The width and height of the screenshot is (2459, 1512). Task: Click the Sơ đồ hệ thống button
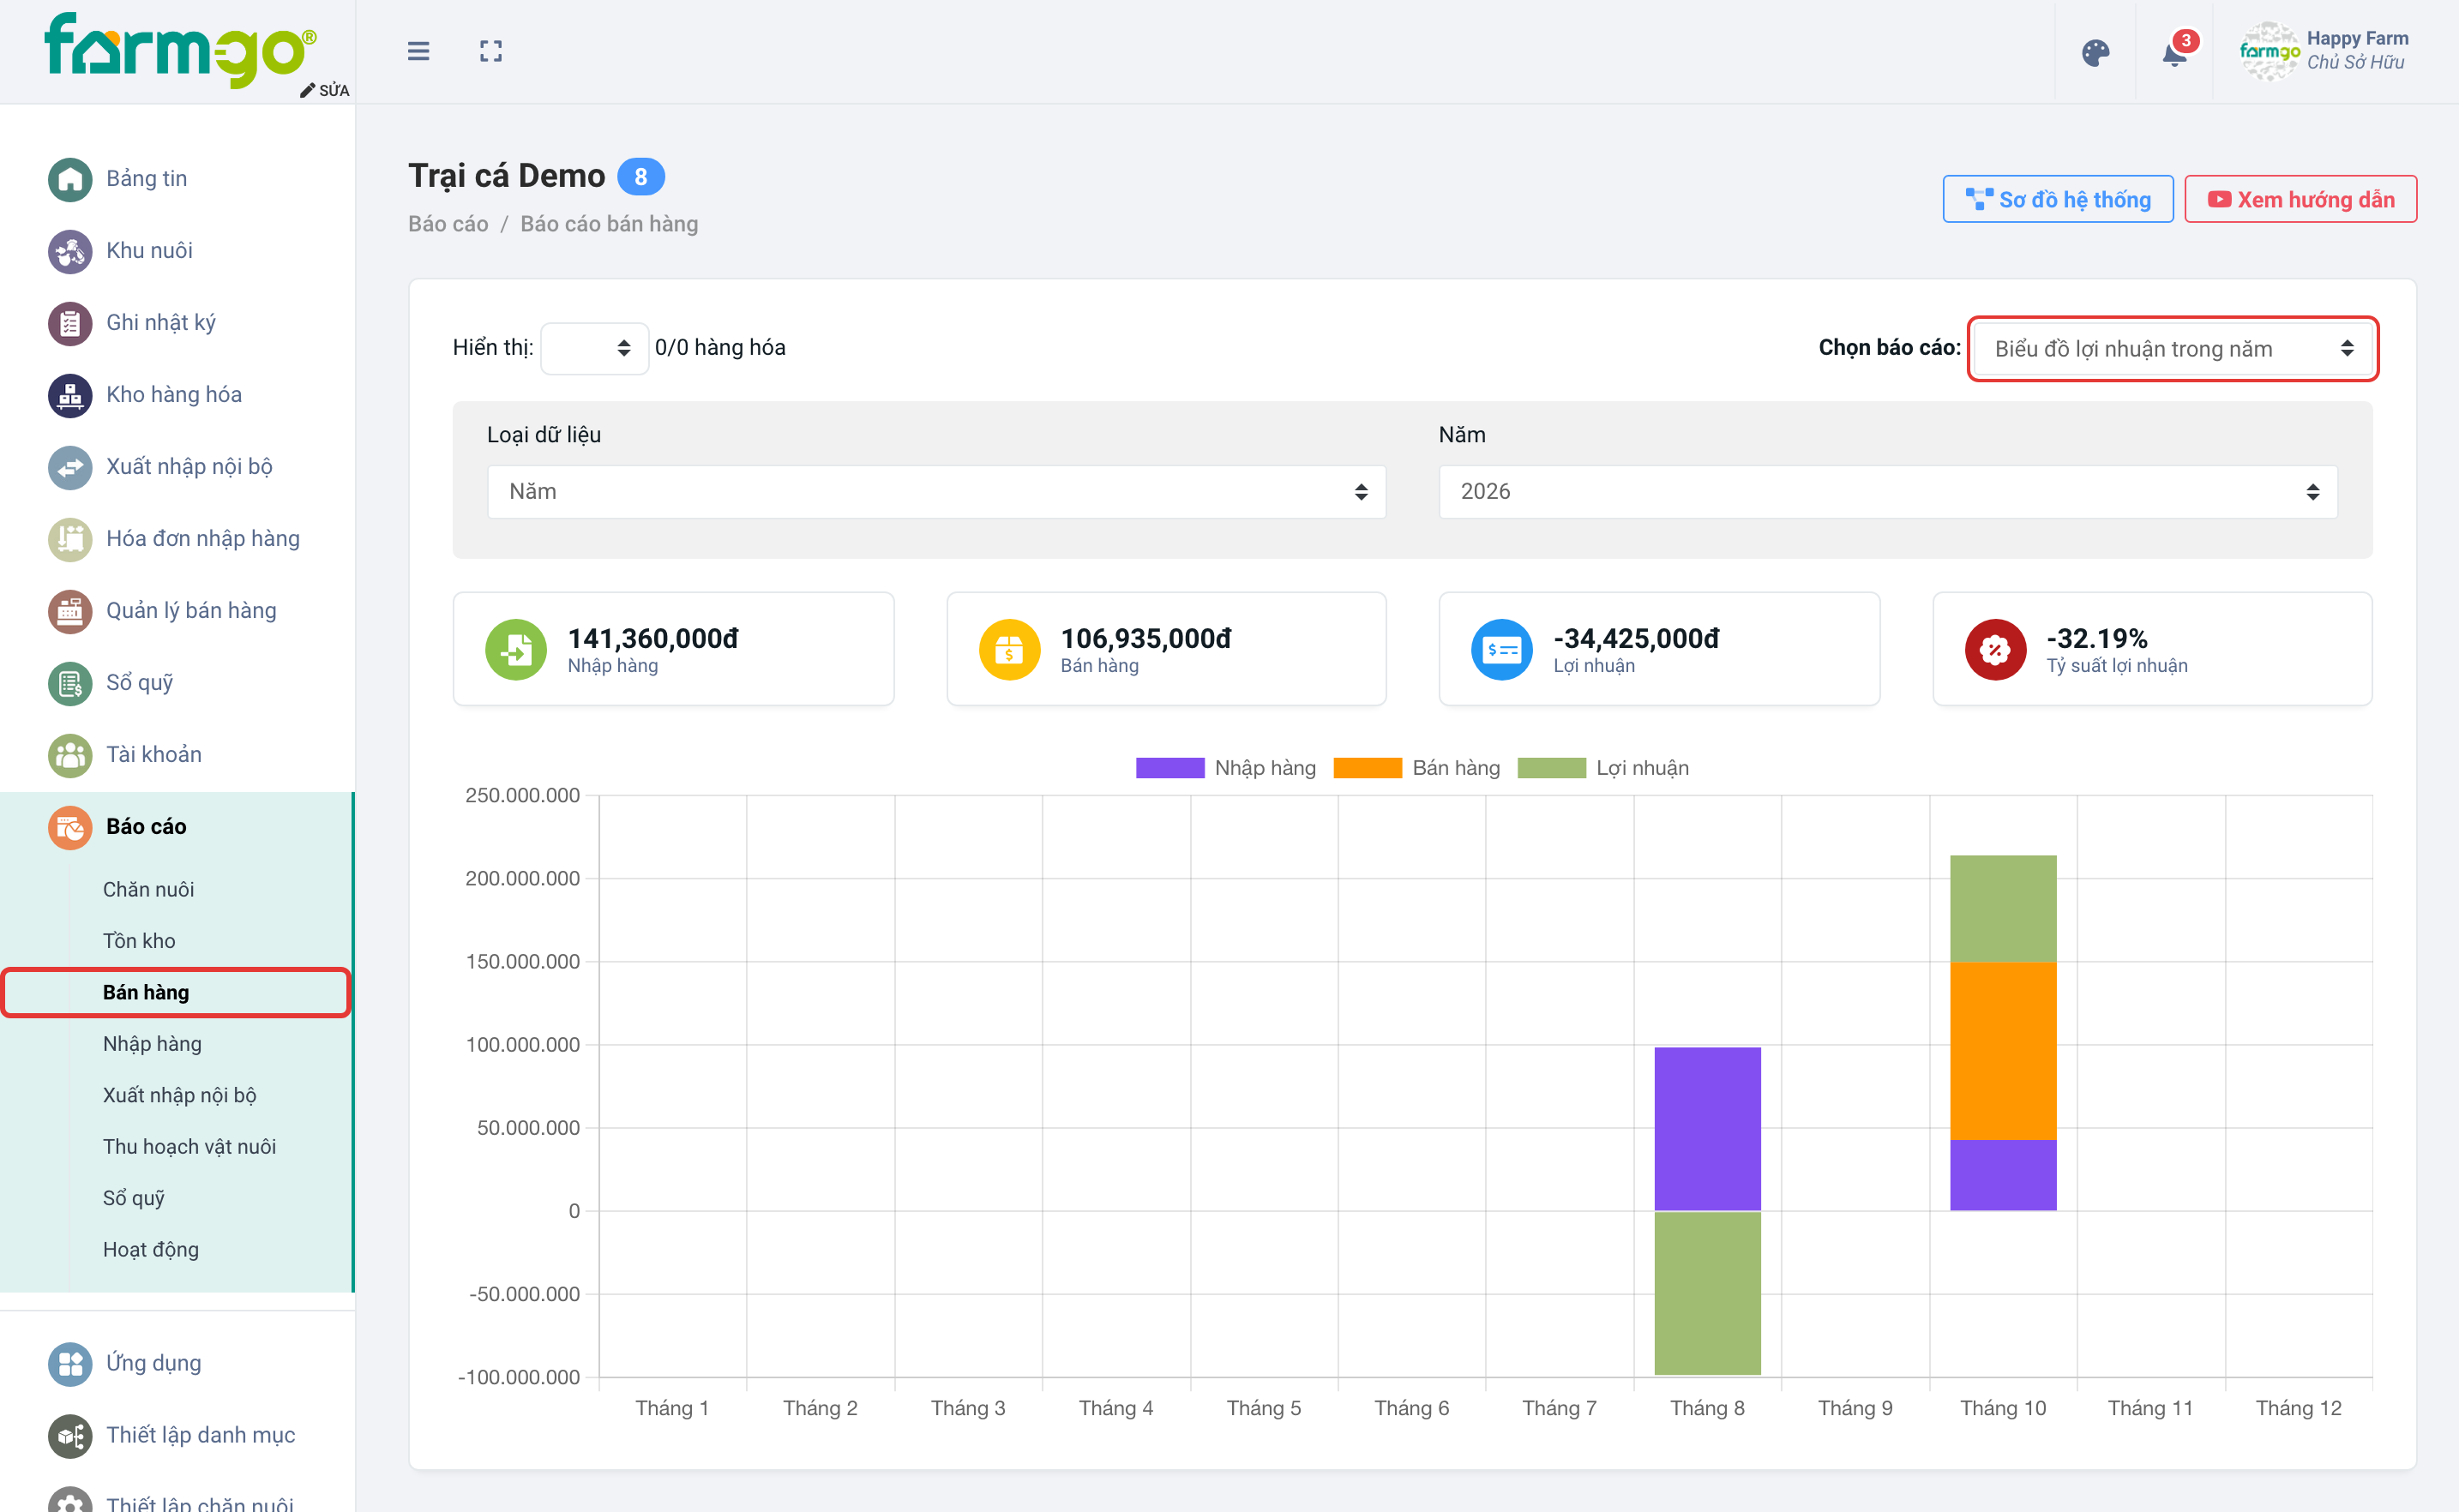(2057, 199)
